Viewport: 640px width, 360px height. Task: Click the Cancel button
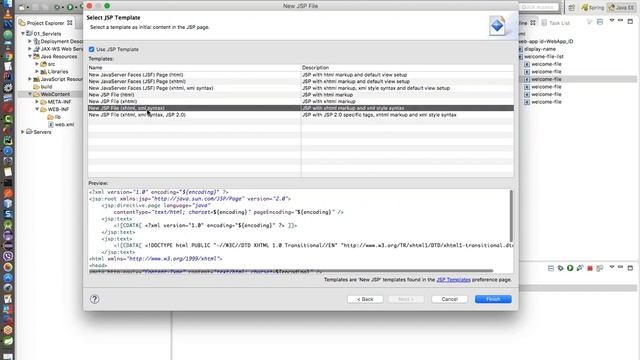449,299
